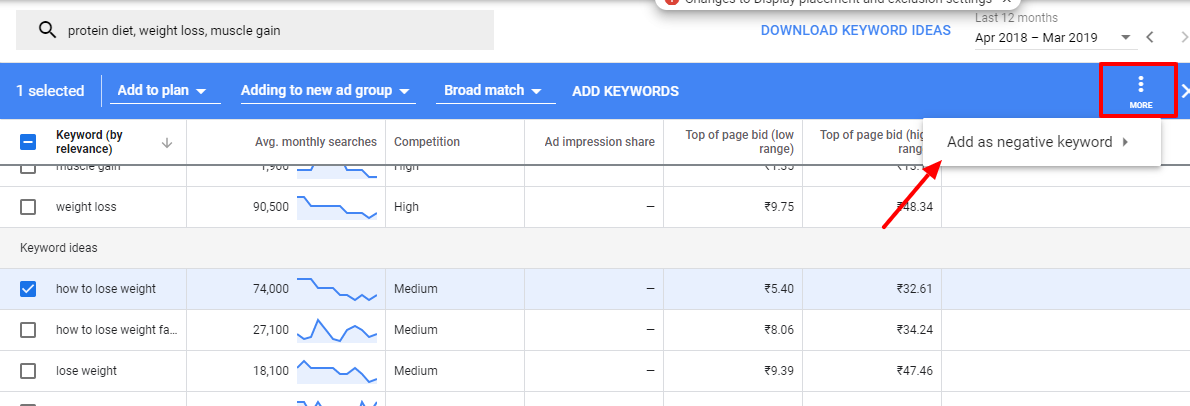1190x406 pixels.
Task: Click the 1 selected label
Action: 50,91
